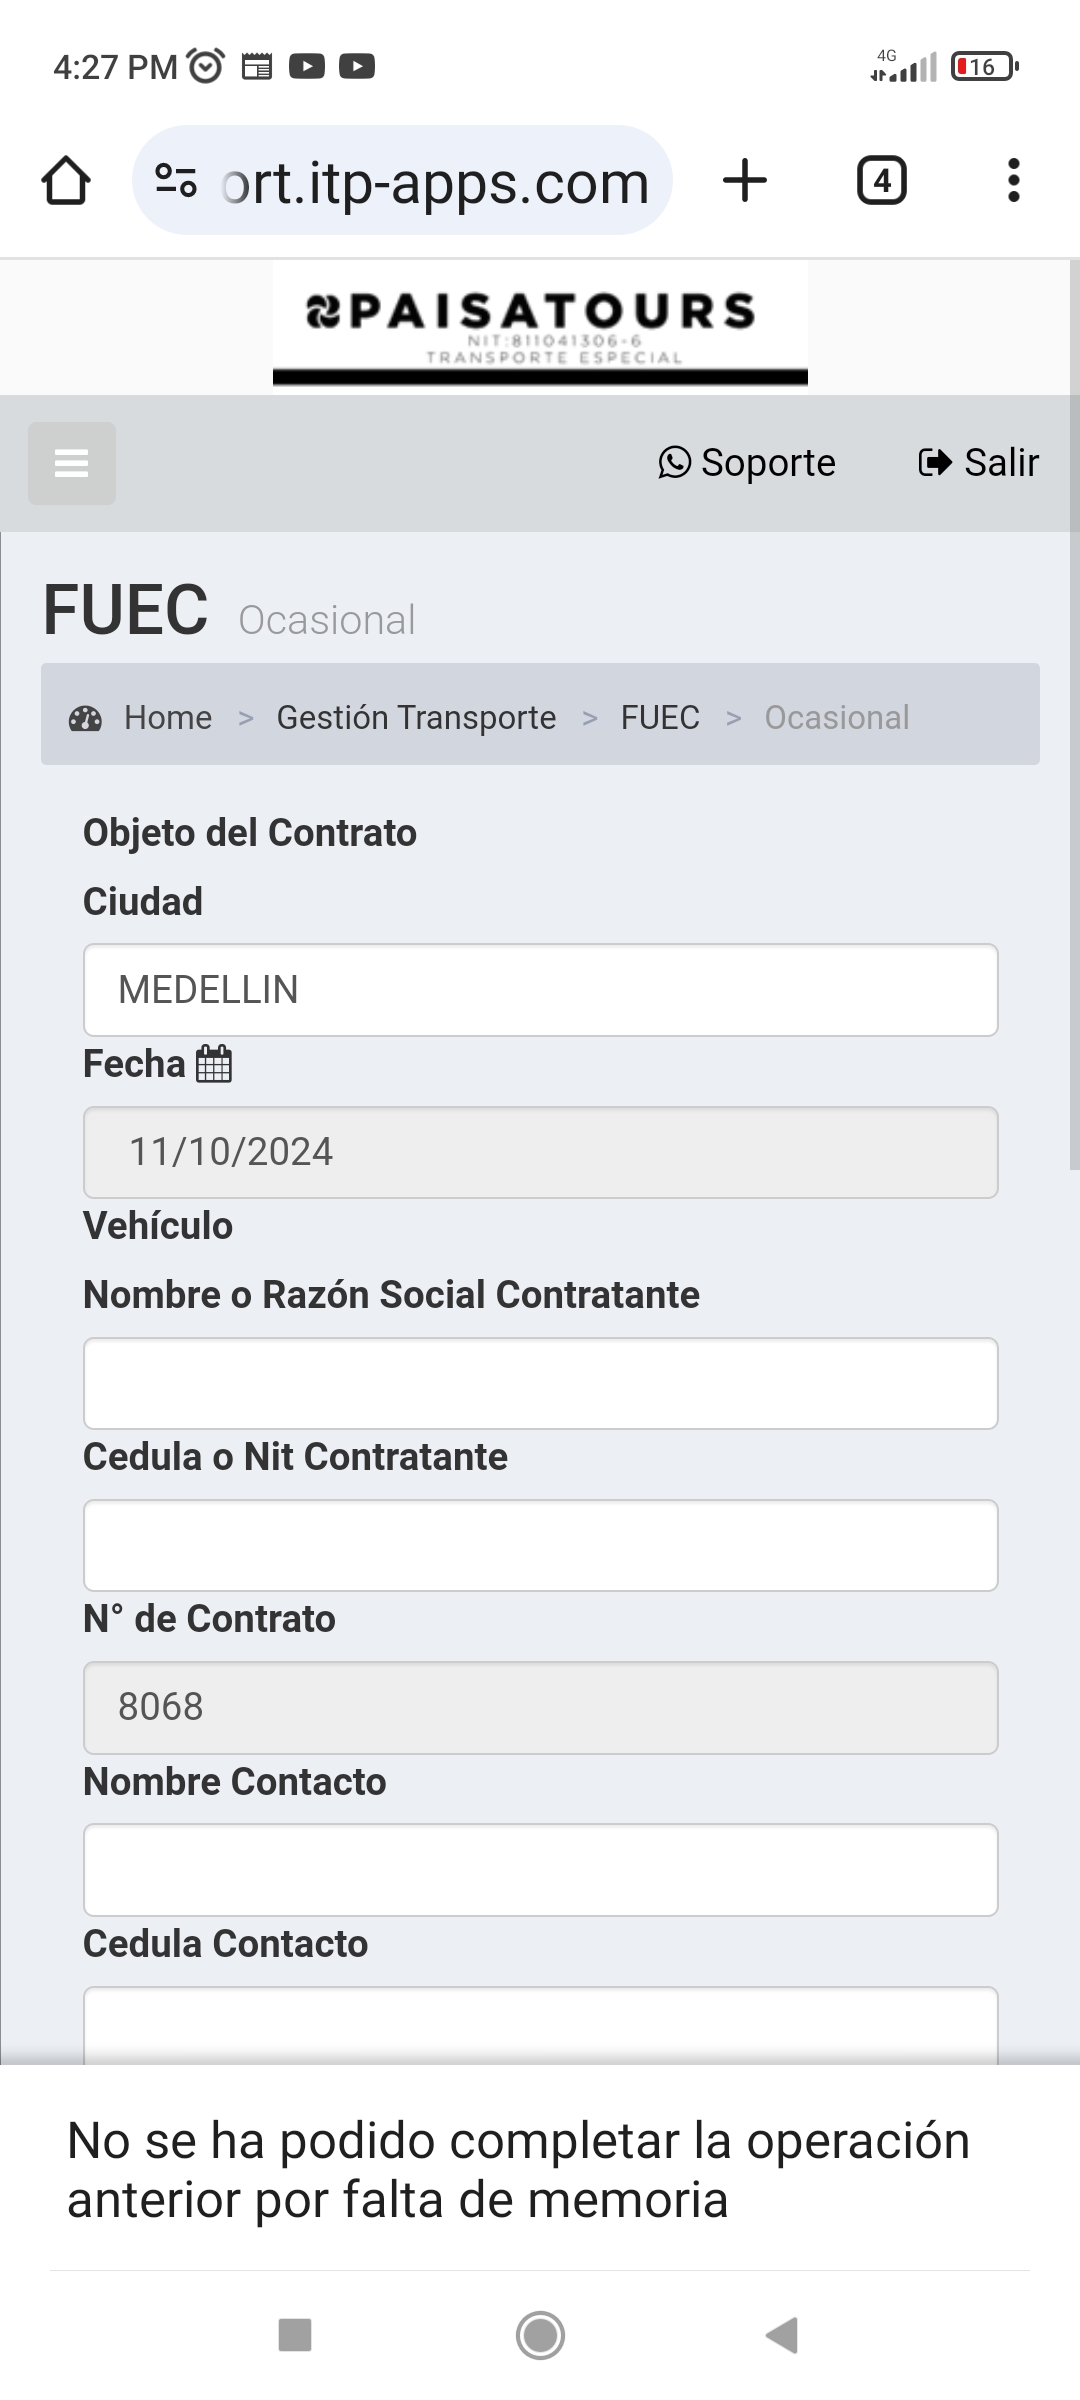This screenshot has height=2400, width=1080.
Task: Tap the dashboard icon in breadcrumb
Action: (x=85, y=718)
